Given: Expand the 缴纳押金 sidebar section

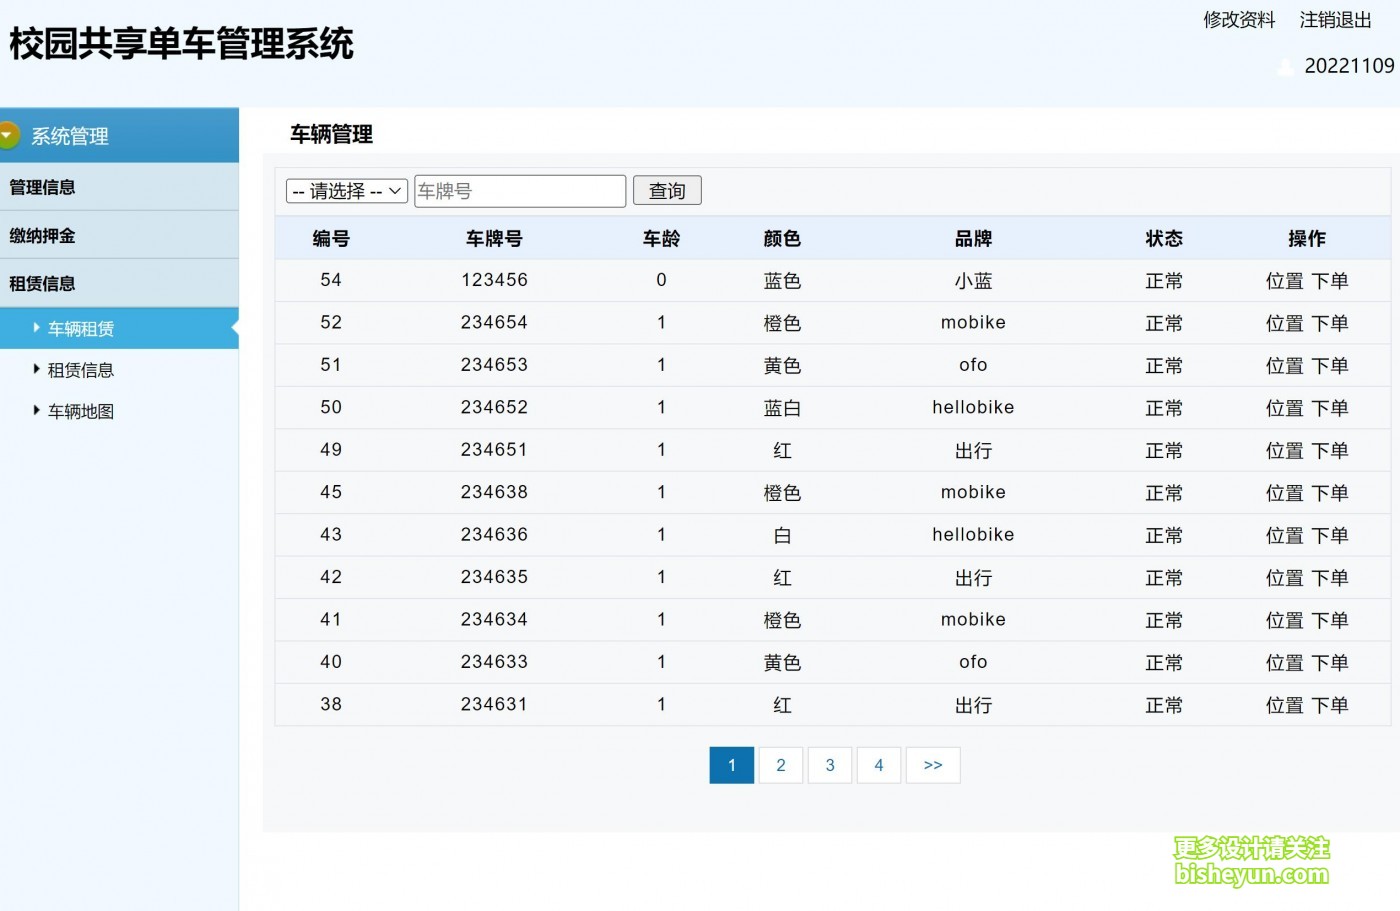Looking at the screenshot, I should click(42, 236).
